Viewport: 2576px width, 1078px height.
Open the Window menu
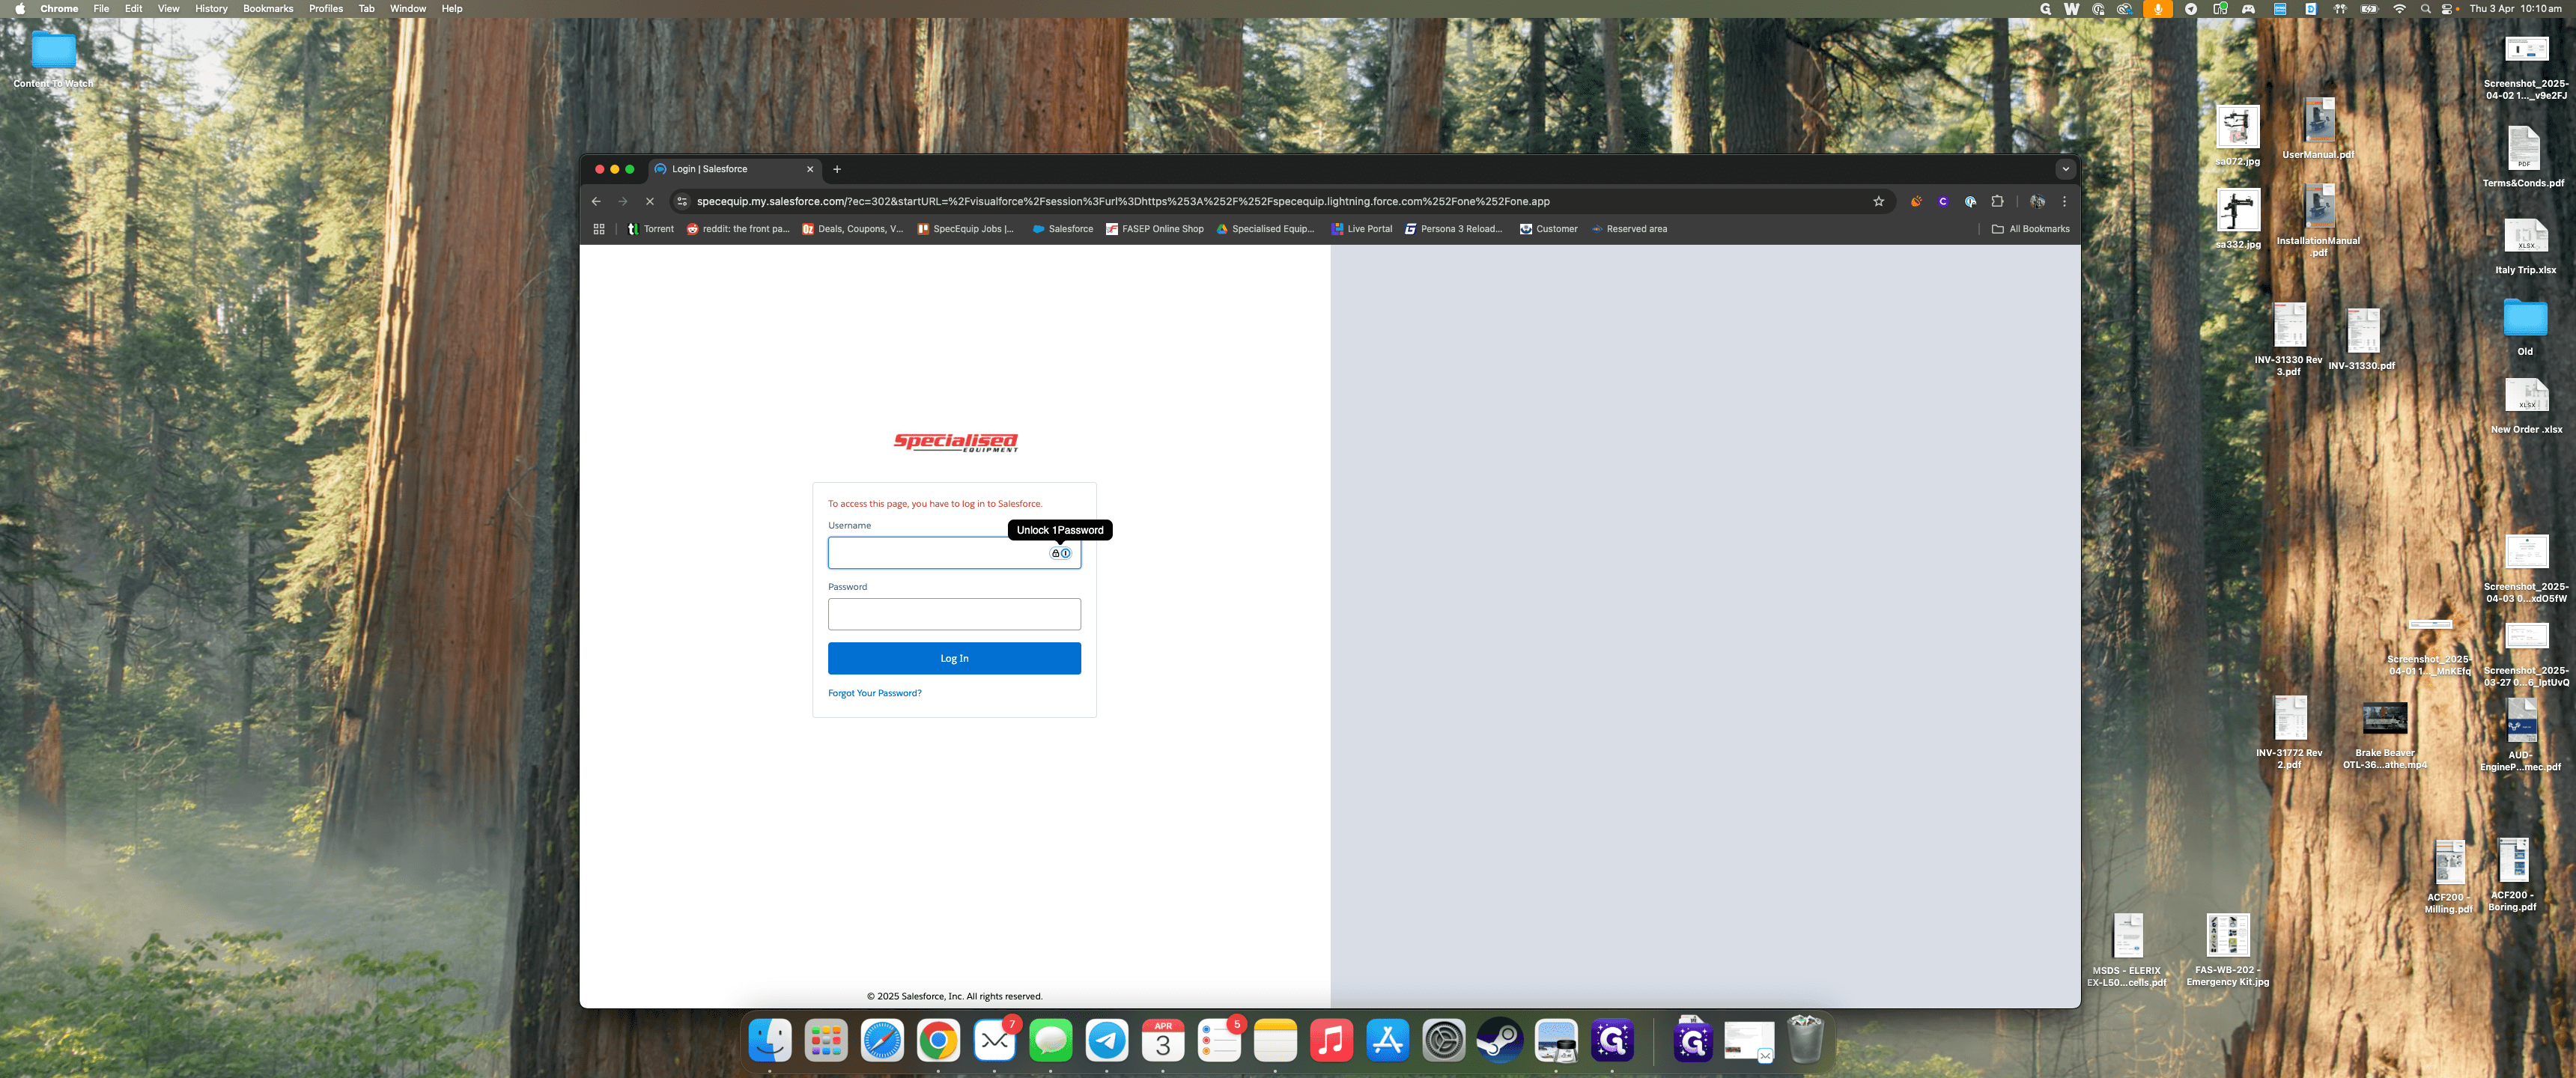pyautogui.click(x=408, y=8)
